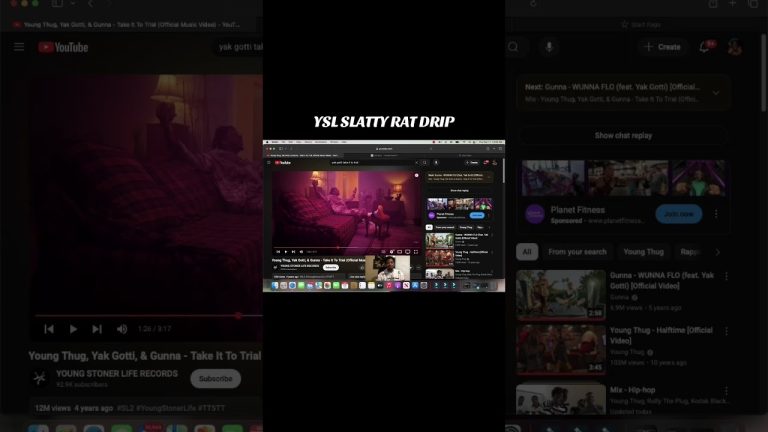The width and height of the screenshot is (768, 432).
Task: Open more options for Gunna WUNNA FLO video
Action: pos(726,276)
